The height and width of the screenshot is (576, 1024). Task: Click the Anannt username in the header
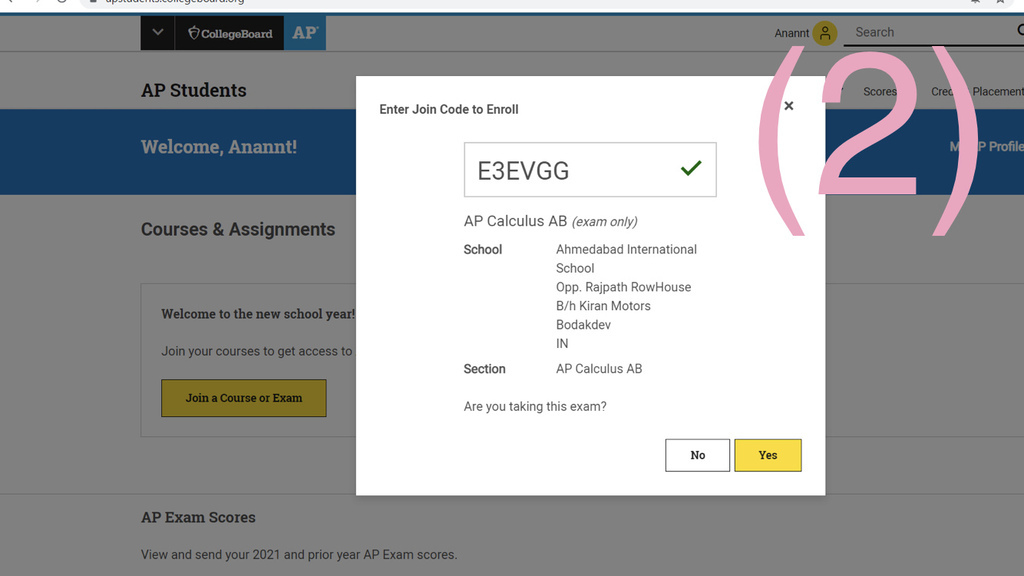(792, 33)
